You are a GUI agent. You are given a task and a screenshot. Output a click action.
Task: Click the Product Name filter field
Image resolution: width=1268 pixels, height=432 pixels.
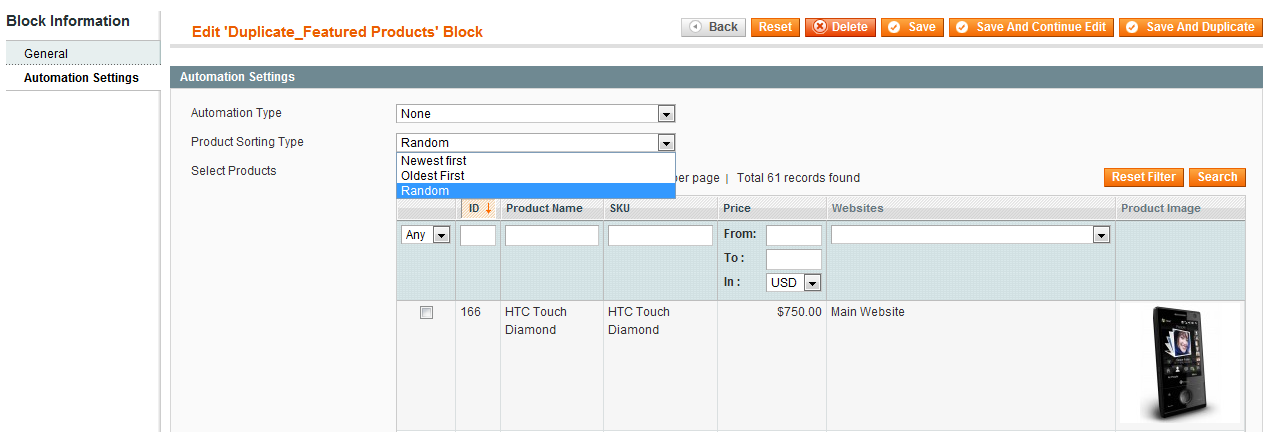[552, 235]
